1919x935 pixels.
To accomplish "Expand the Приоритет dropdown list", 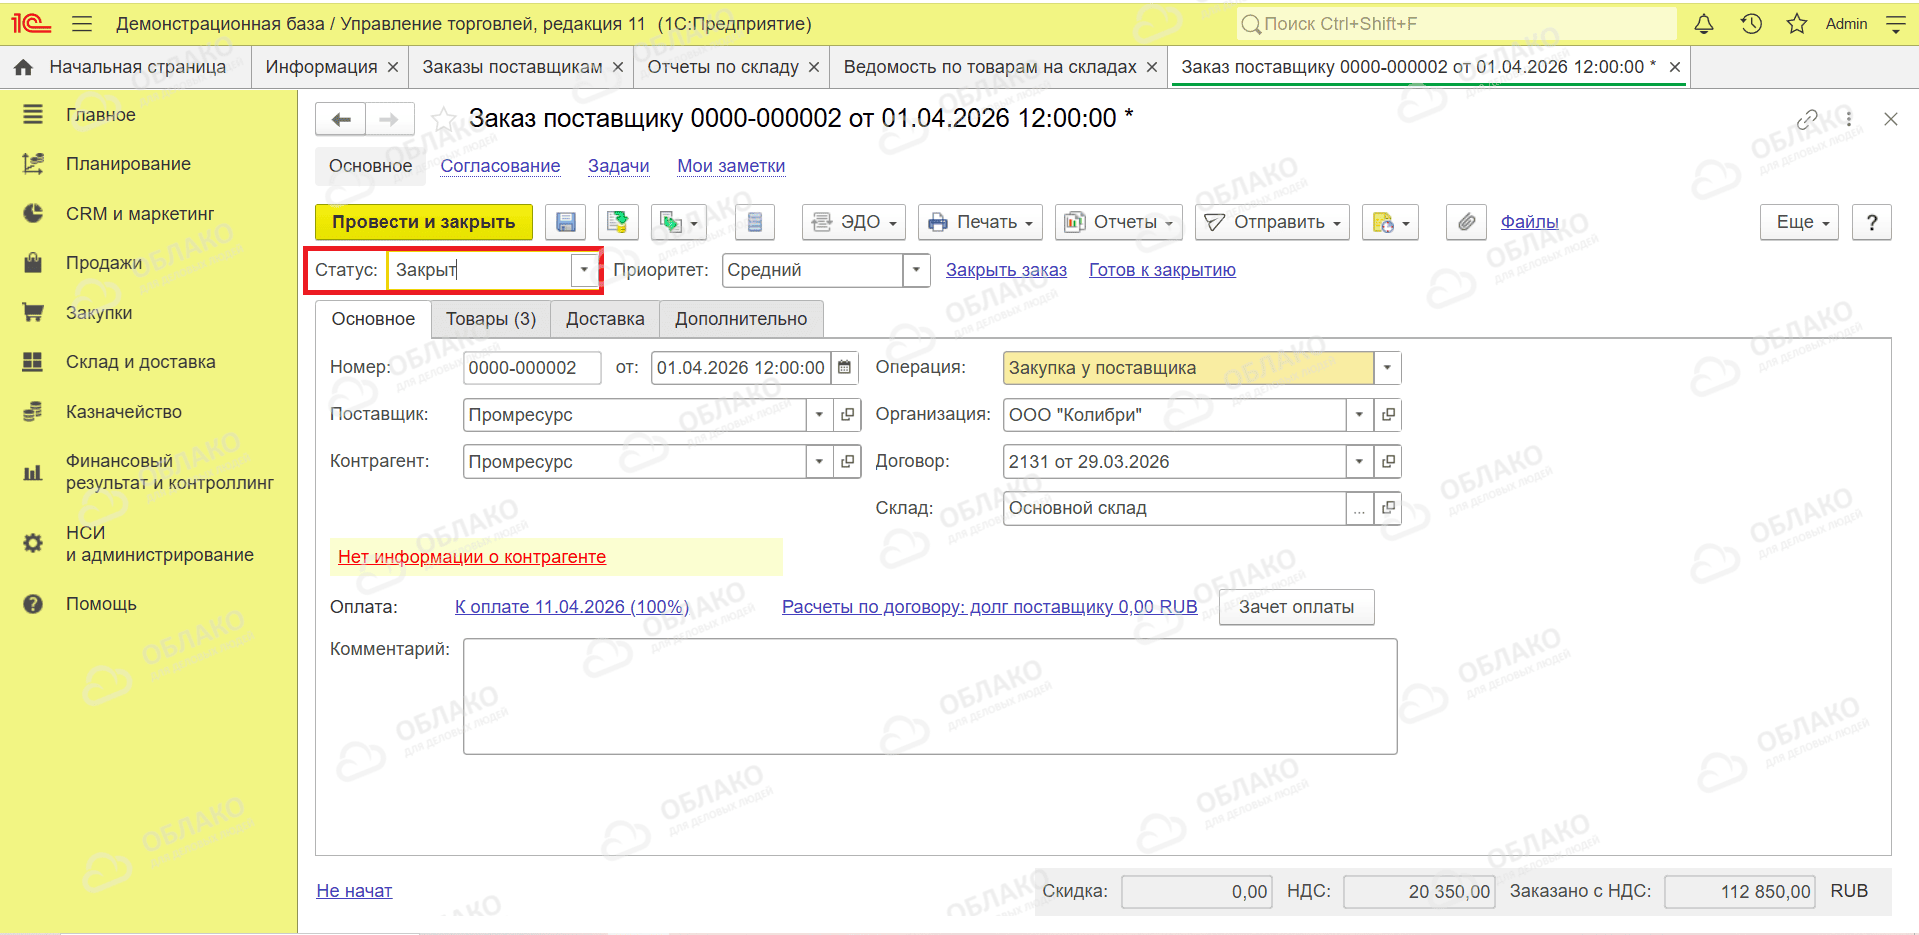I will coord(916,270).
